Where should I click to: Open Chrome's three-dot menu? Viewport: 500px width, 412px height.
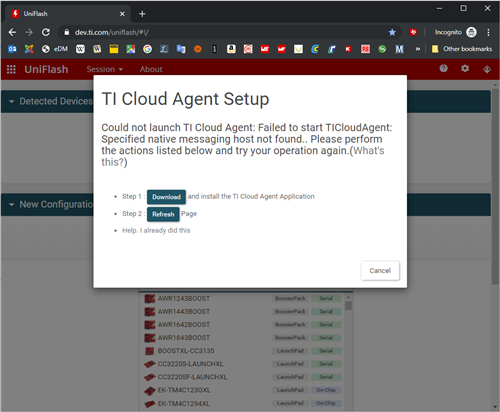point(488,32)
